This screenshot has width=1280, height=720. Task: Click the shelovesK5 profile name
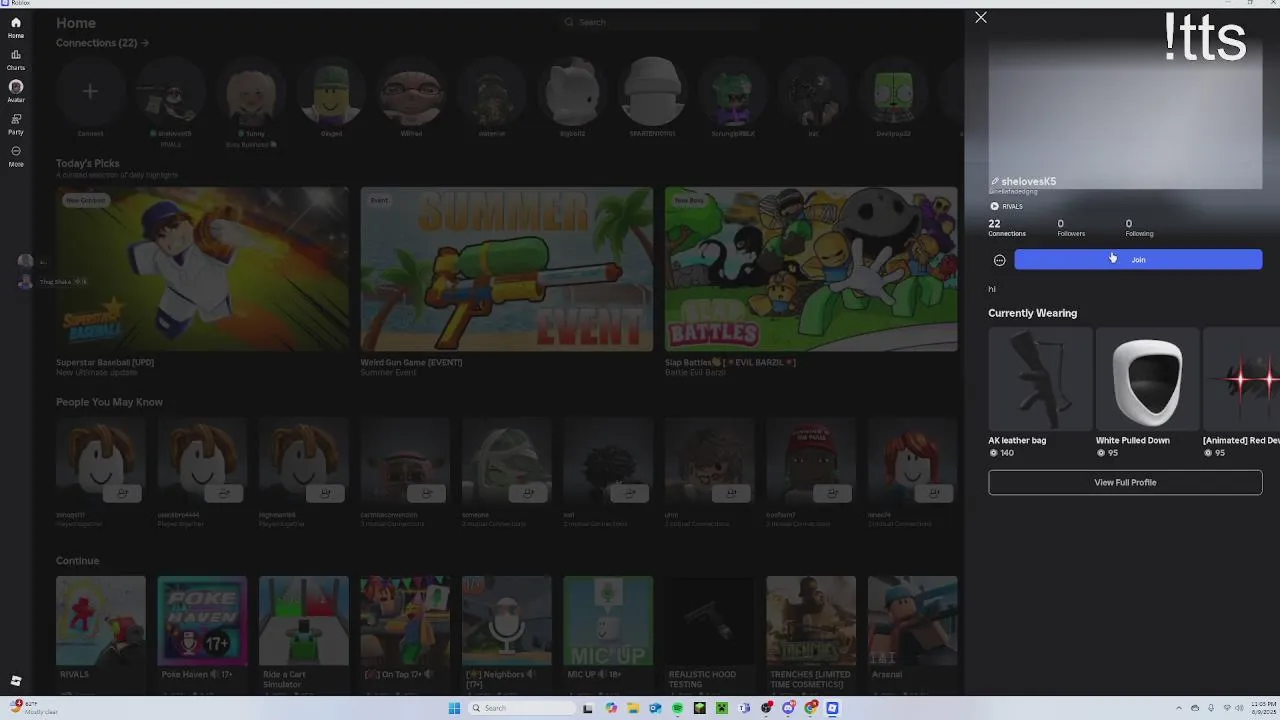point(1028,181)
